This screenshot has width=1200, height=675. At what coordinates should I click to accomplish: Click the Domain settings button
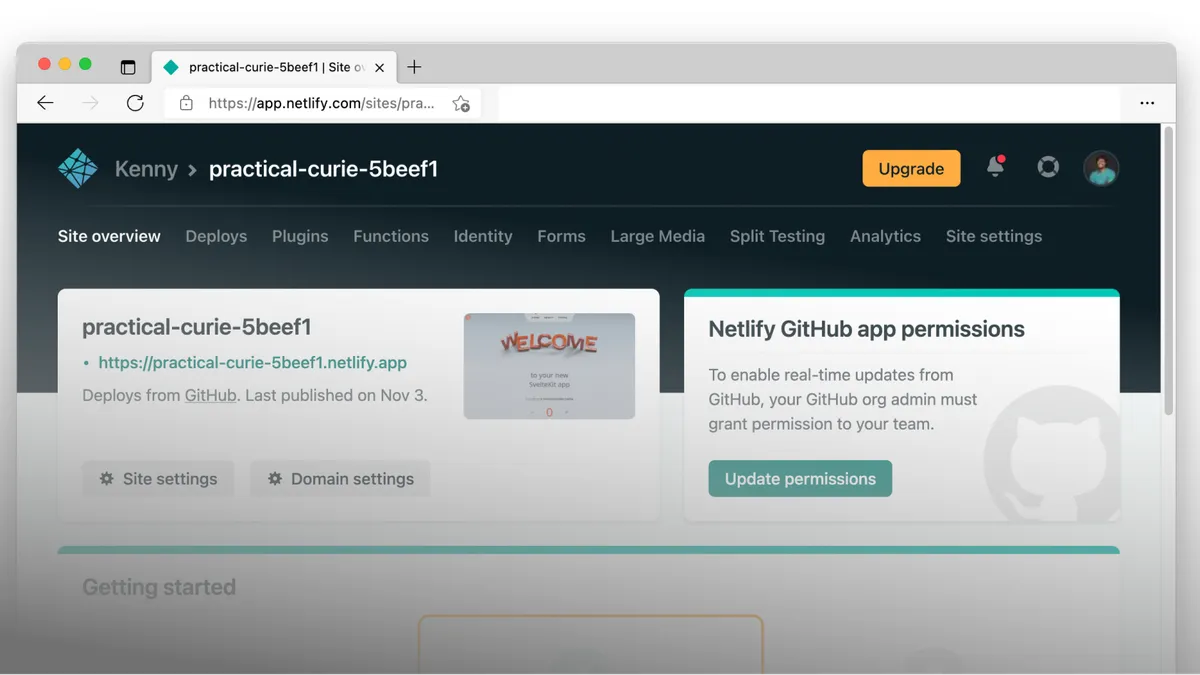click(340, 479)
